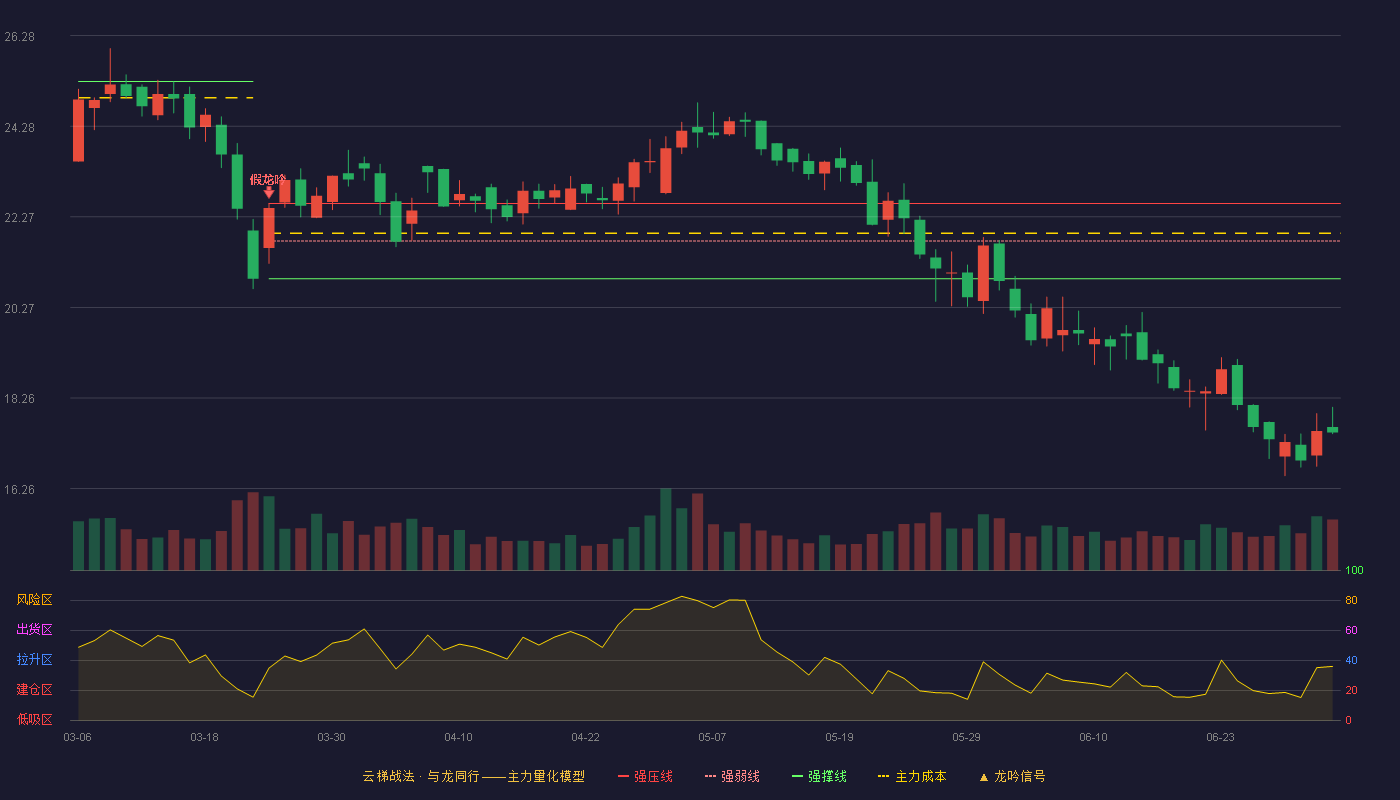Click the 20.27 price axis label
Viewport: 1400px width, 800px height.
pyautogui.click(x=19, y=309)
